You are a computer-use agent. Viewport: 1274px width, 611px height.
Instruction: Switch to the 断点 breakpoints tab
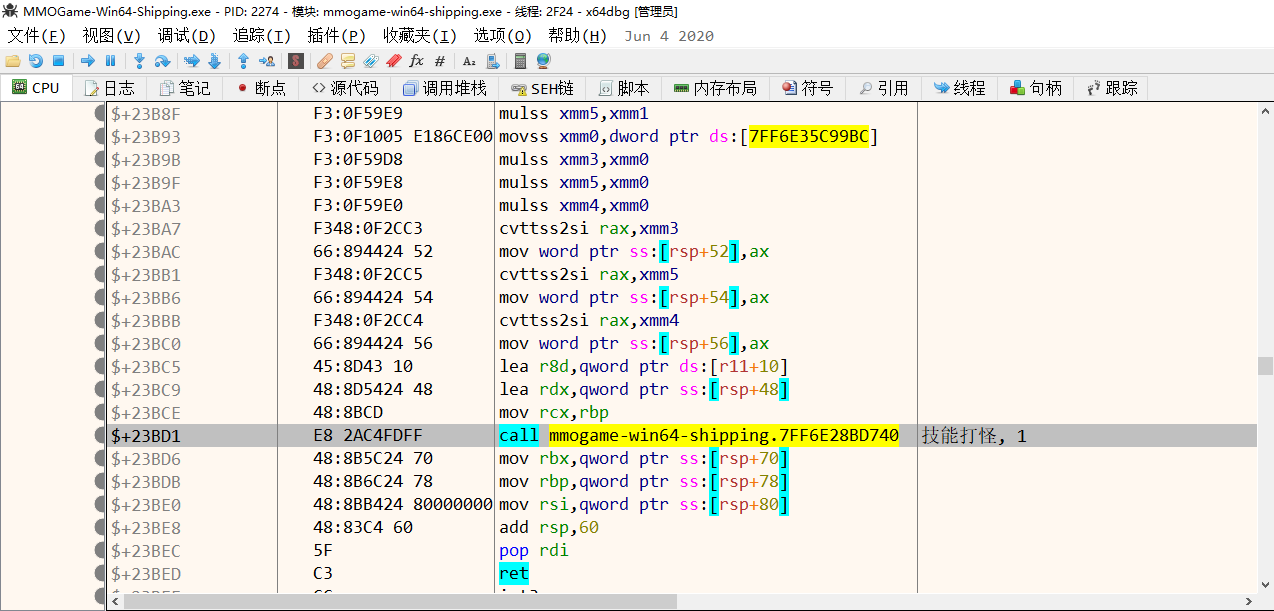point(261,88)
